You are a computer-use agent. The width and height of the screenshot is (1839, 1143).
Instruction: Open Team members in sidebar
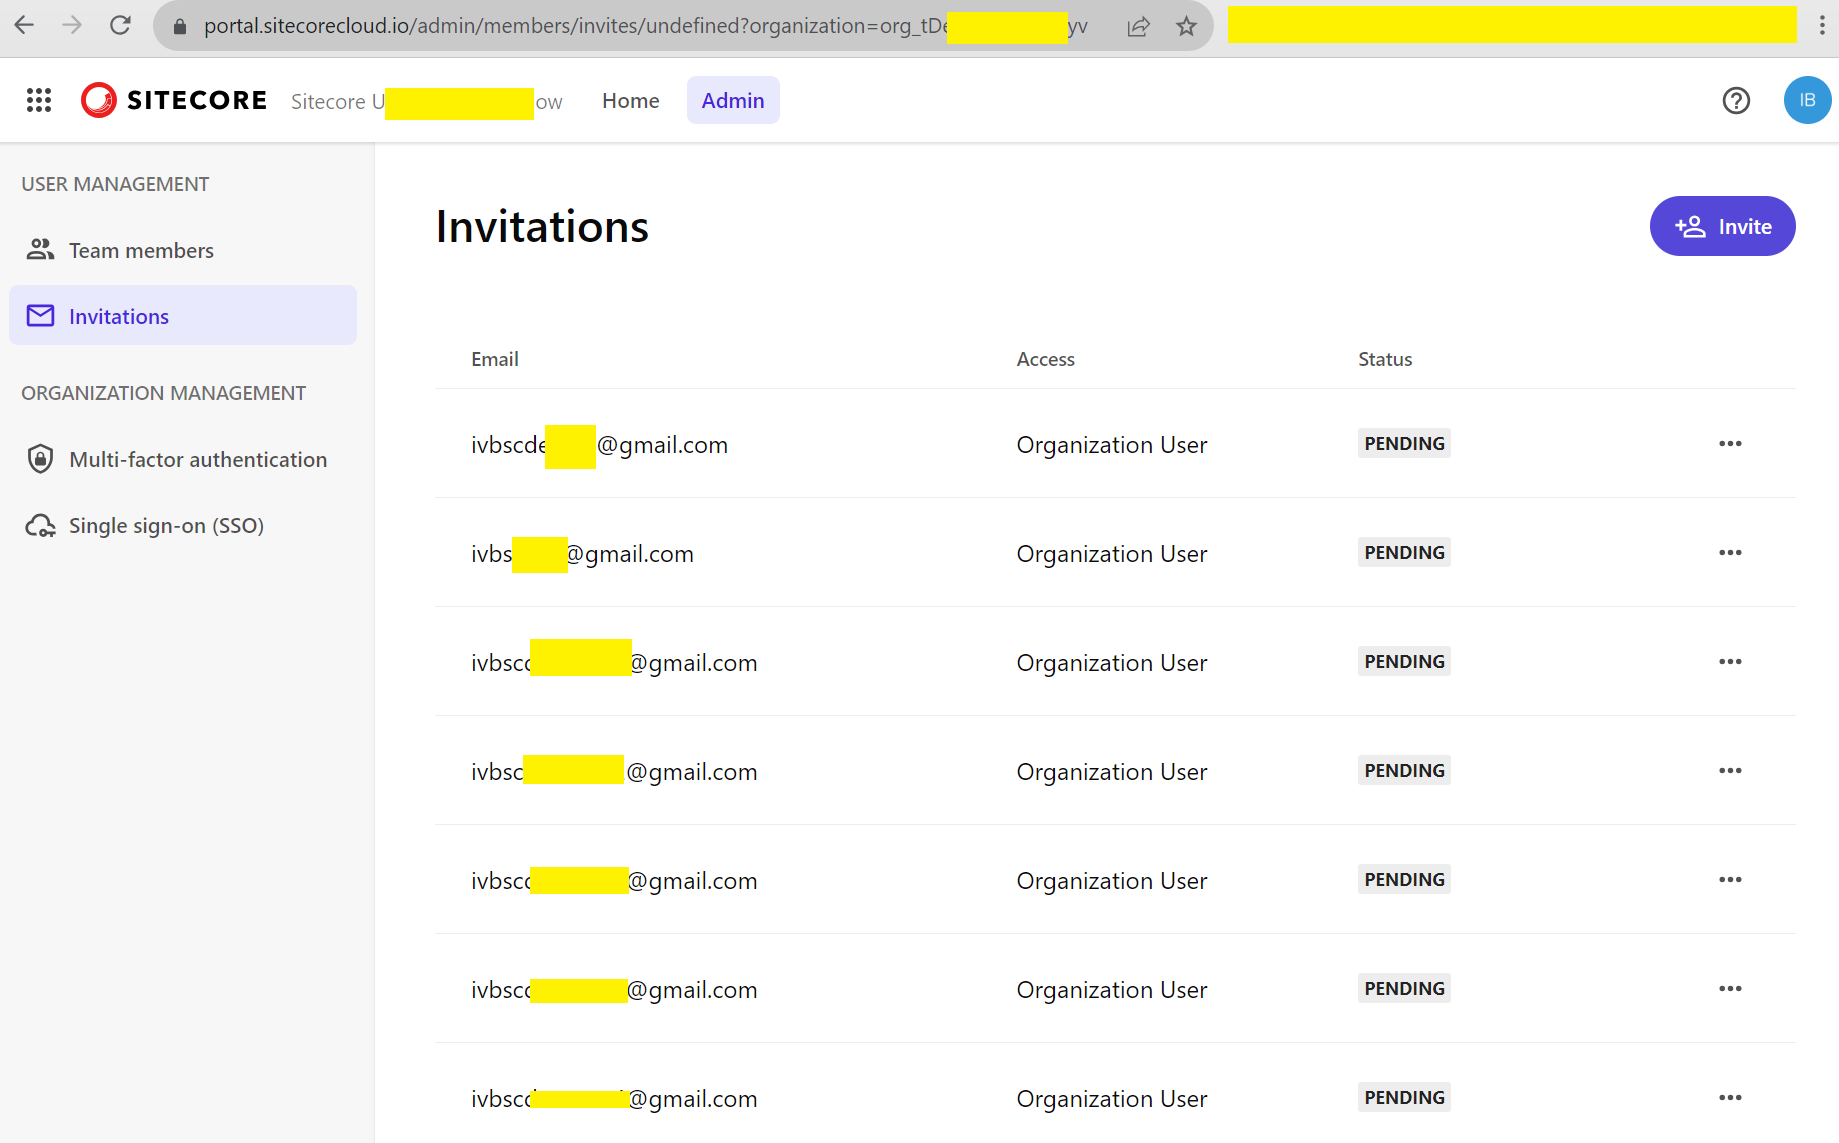[x=141, y=250]
